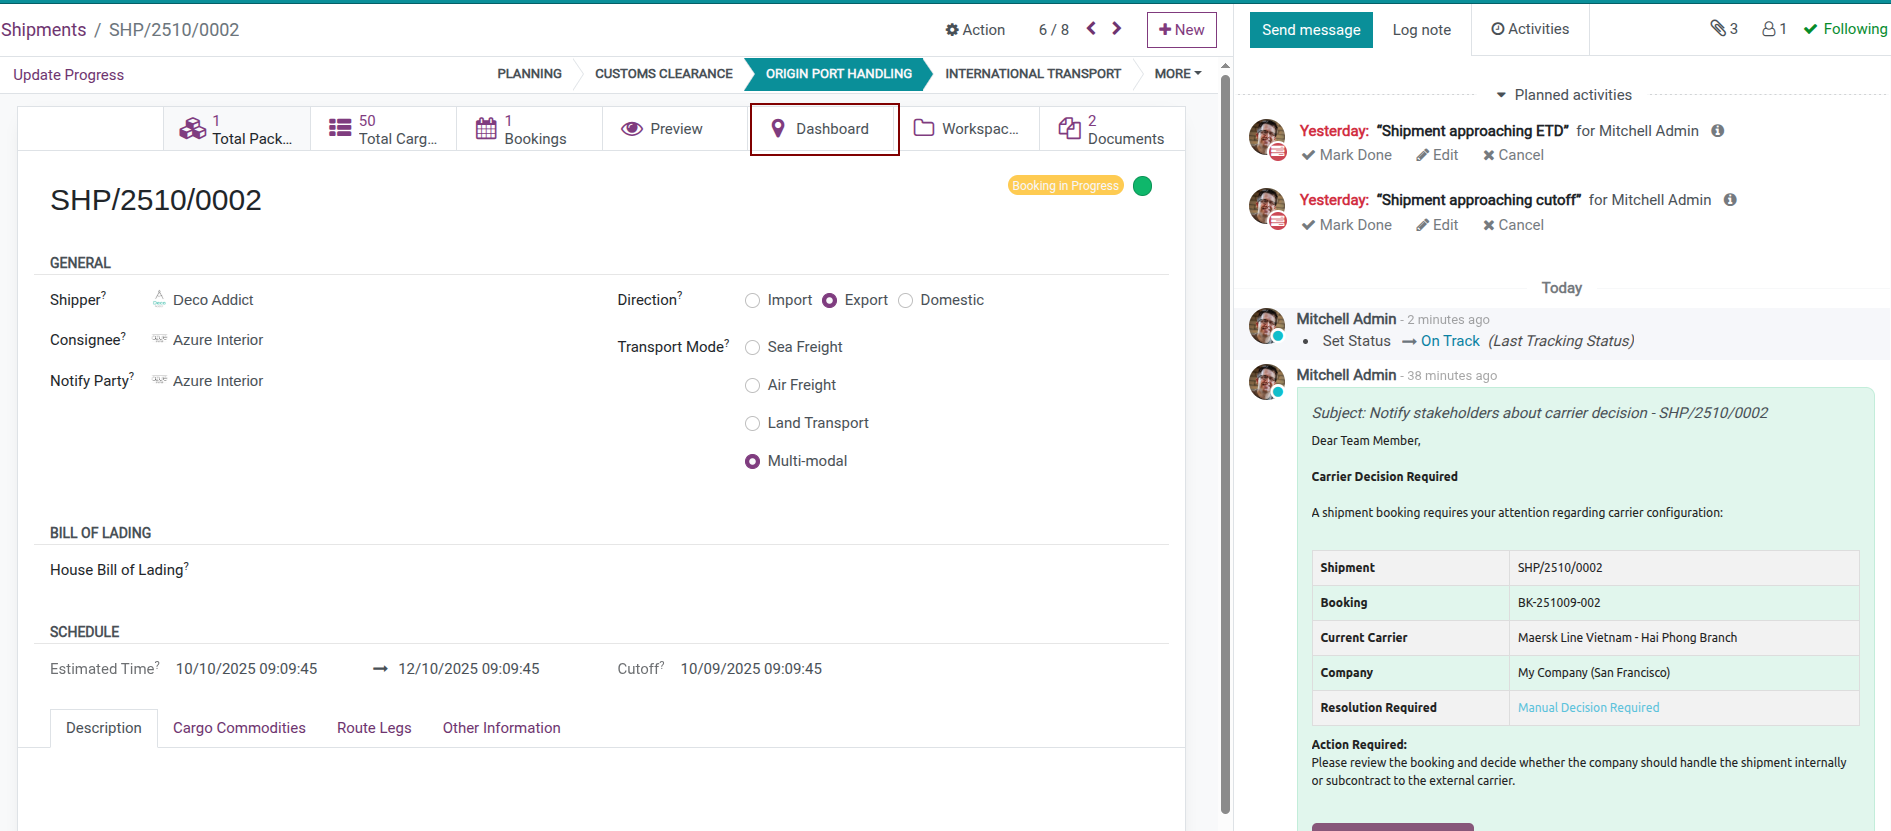Click the Send message button
Viewport: 1891px width, 831px height.
pos(1310,30)
